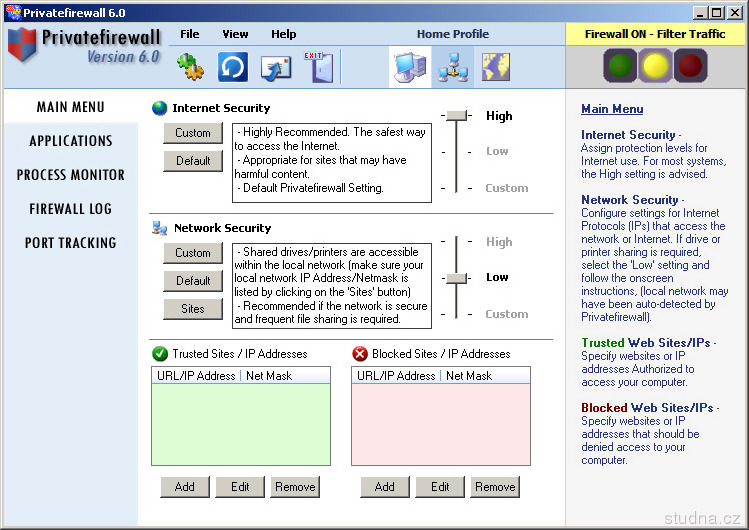Click the red Blocked Sites X icon
This screenshot has height=530, width=749.
pos(360,354)
